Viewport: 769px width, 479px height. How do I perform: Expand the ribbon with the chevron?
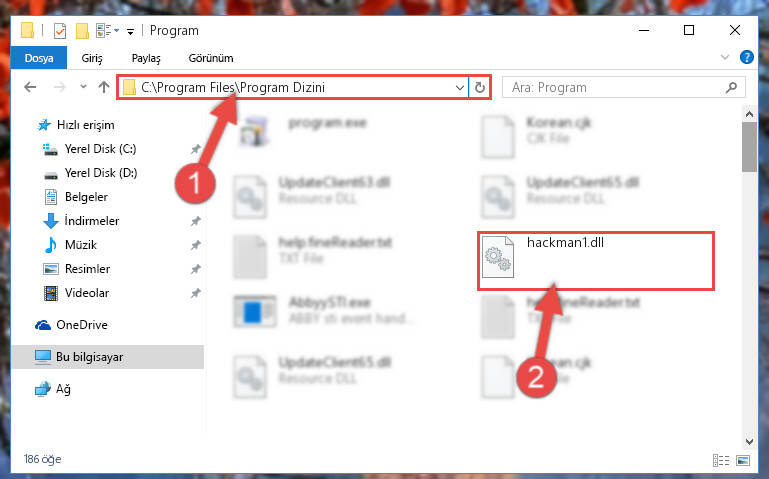(724, 57)
